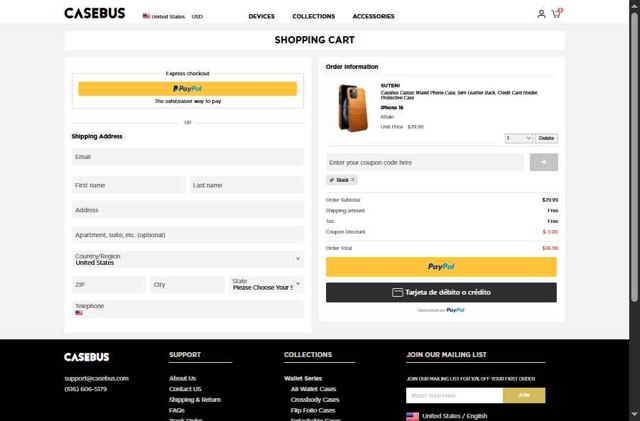This screenshot has height=421, width=640.
Task: Focus the Last name field
Action: (x=247, y=185)
